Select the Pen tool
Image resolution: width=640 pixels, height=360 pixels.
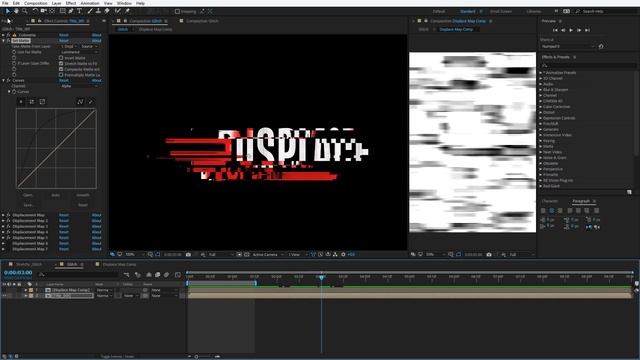pos(71,11)
